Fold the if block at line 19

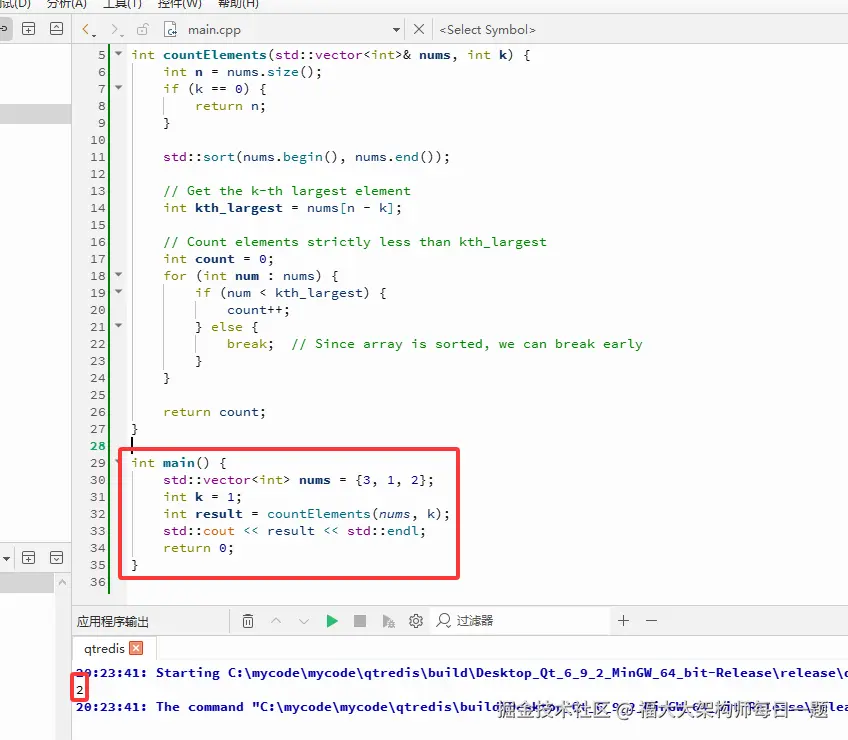click(x=118, y=292)
